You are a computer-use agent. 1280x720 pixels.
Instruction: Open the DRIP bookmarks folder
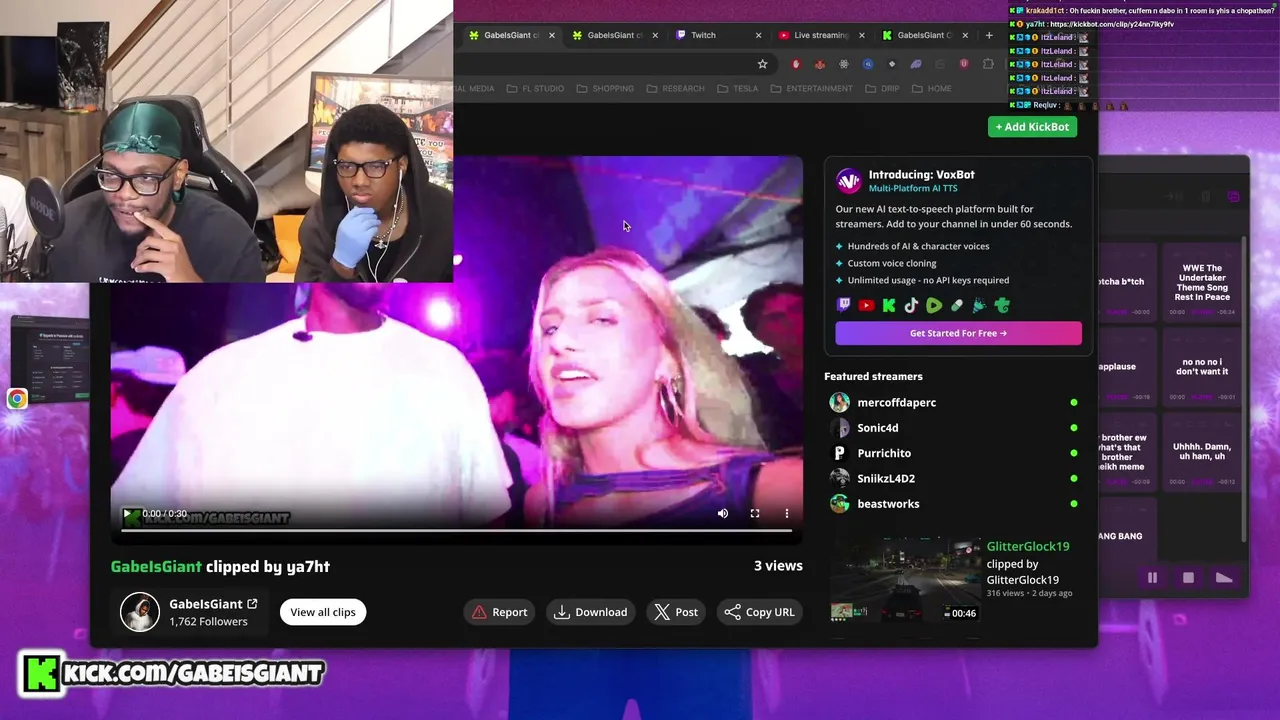pyautogui.click(x=881, y=89)
